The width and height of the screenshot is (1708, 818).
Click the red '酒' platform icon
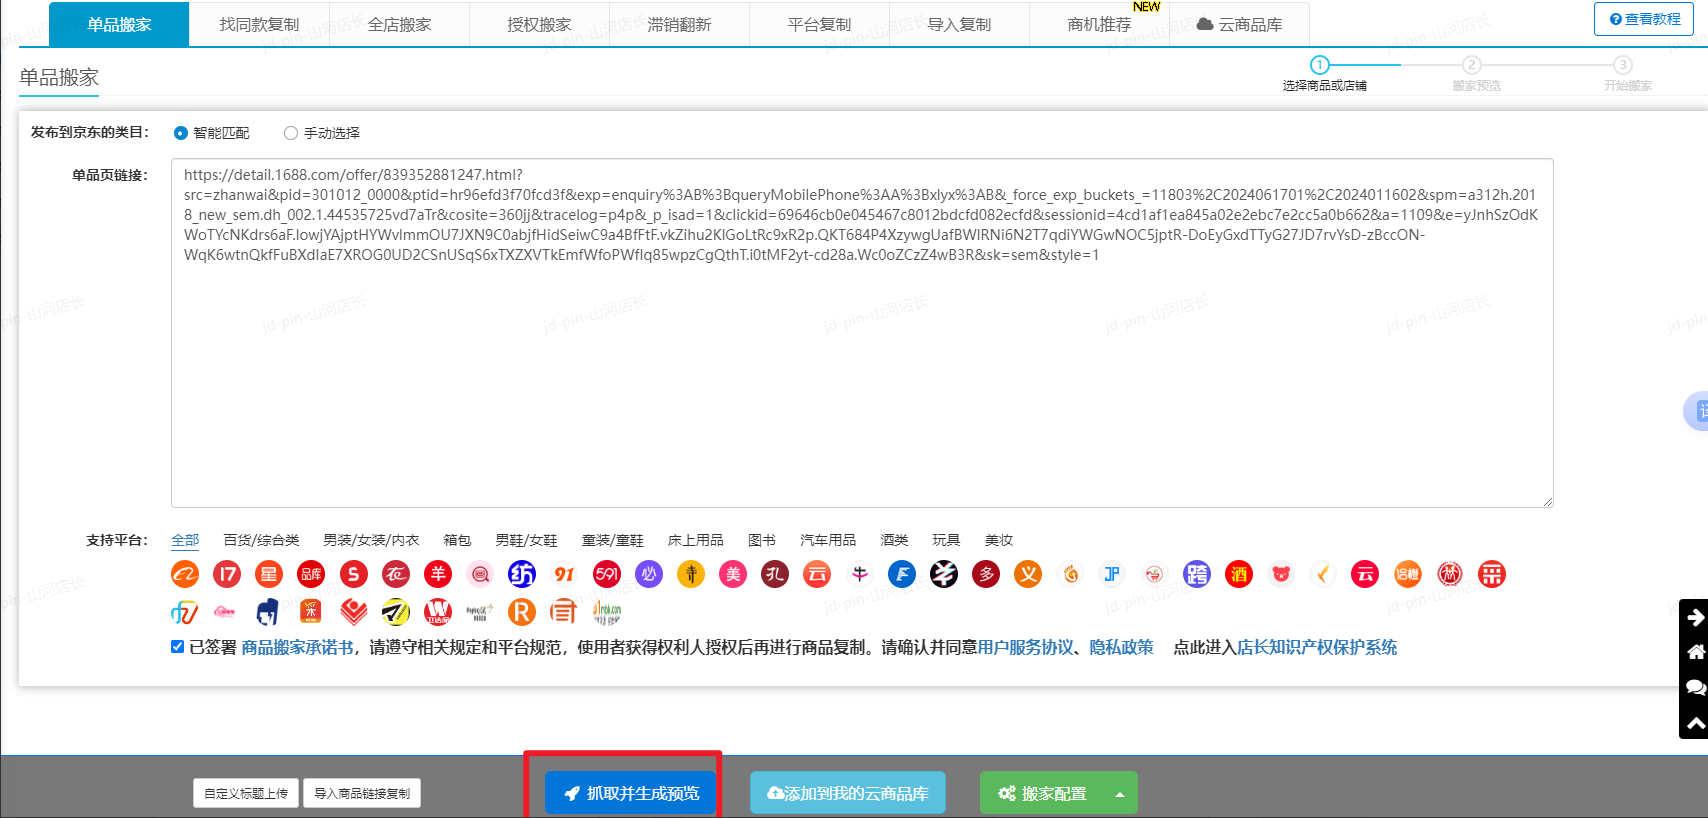coord(1239,574)
